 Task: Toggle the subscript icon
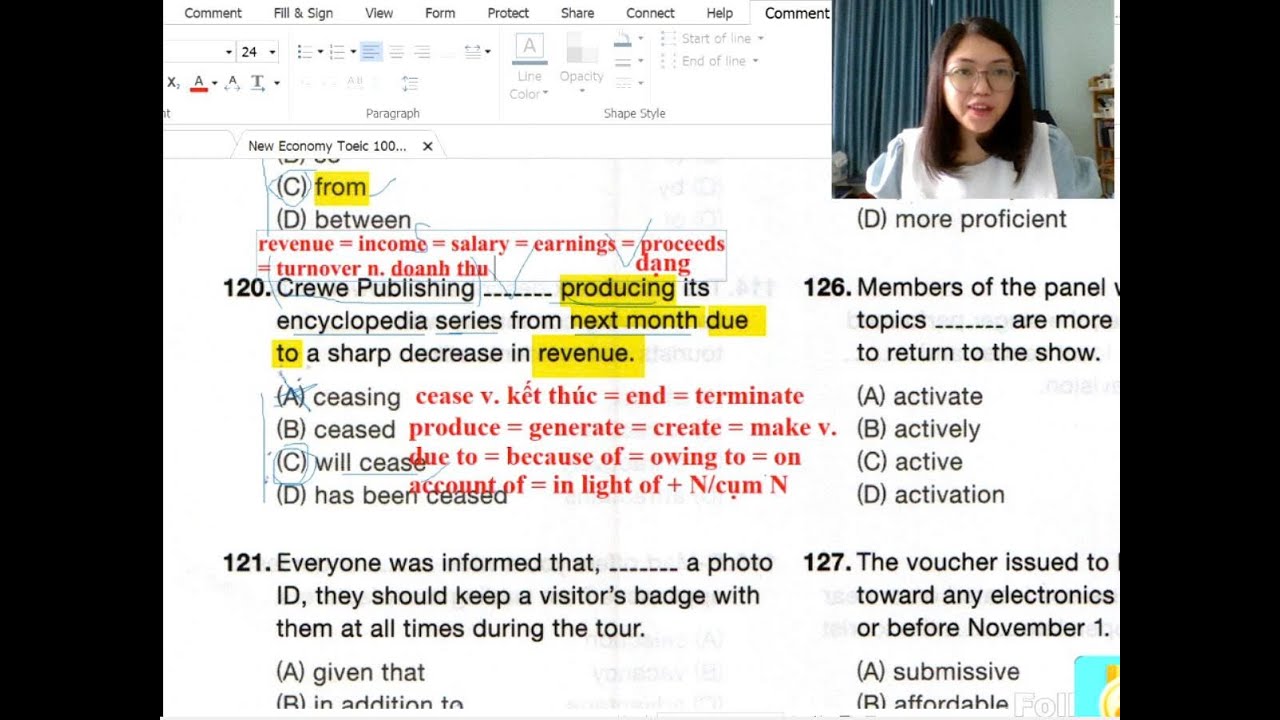(173, 82)
